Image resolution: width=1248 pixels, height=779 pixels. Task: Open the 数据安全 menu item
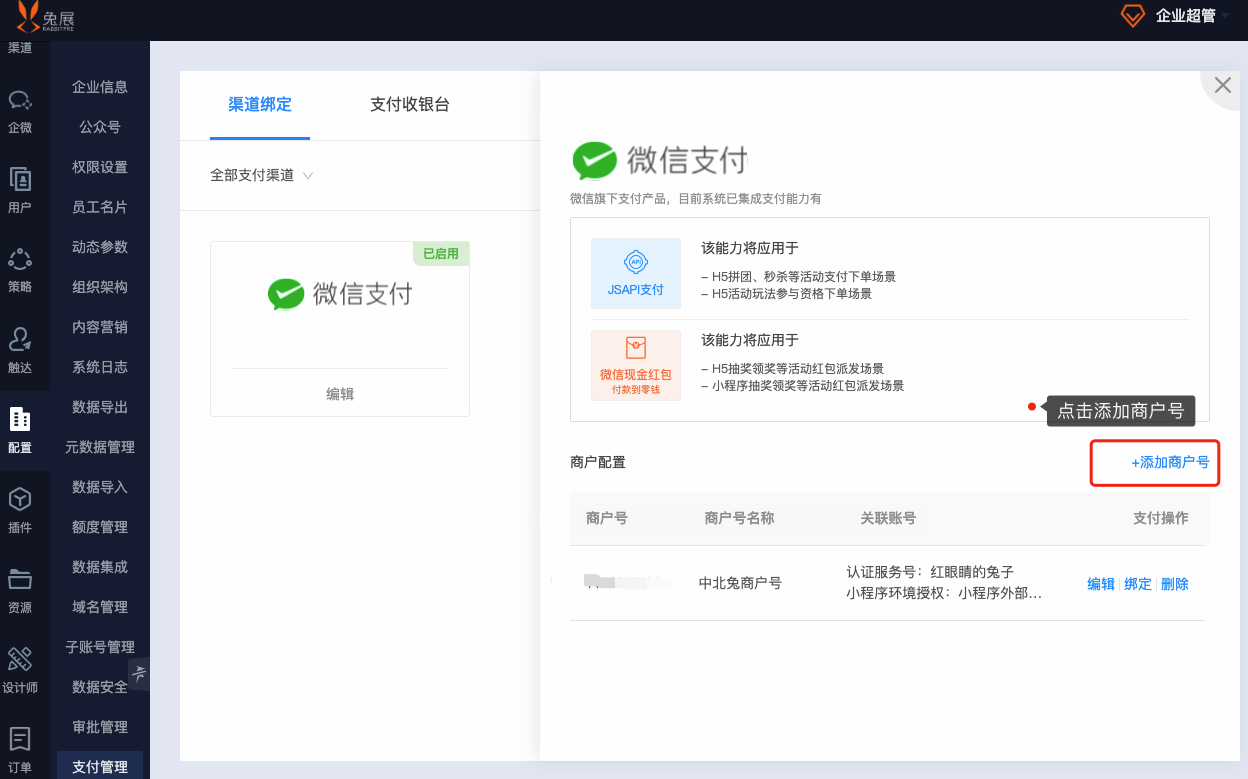tap(100, 687)
